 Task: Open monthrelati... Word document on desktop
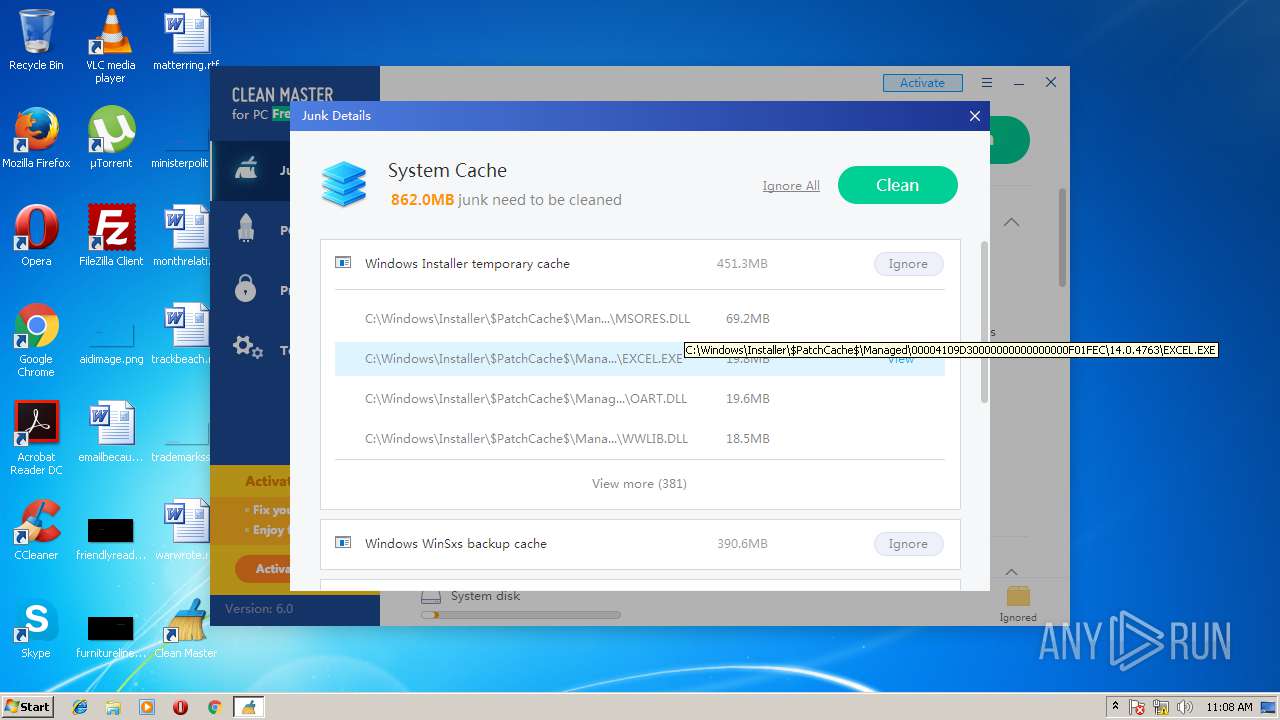point(186,236)
